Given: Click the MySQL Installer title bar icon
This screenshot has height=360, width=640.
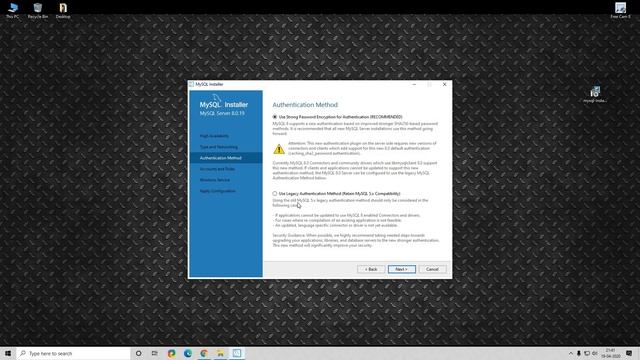Looking at the screenshot, I should (191, 84).
